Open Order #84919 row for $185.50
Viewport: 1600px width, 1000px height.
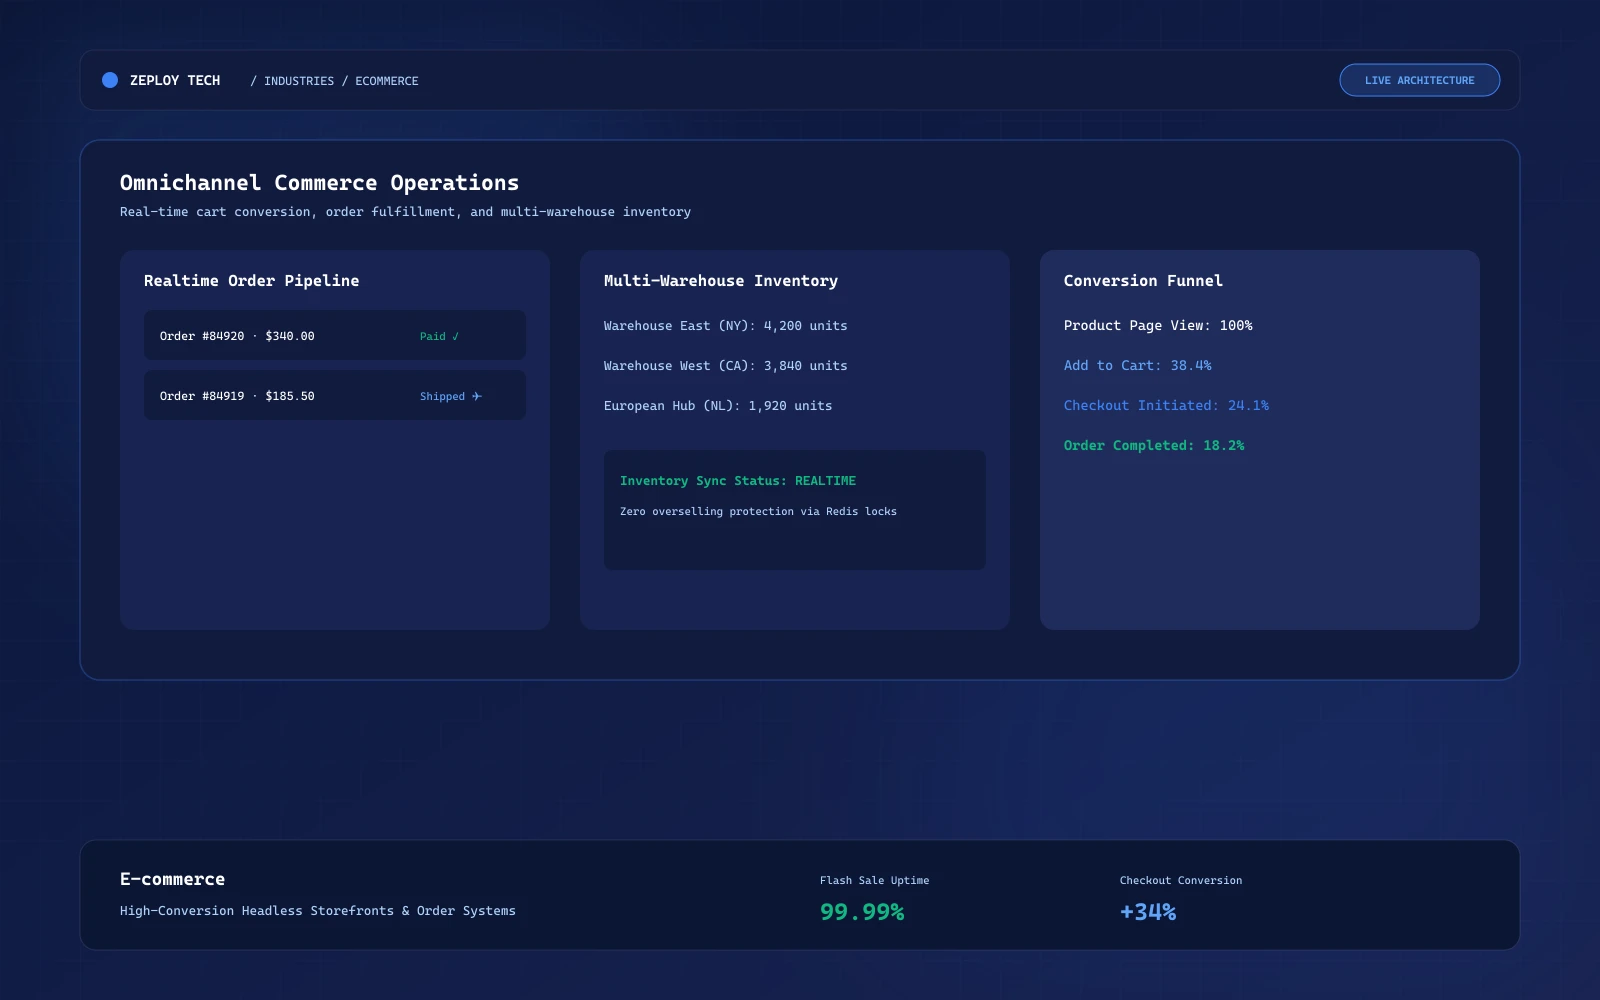click(x=335, y=395)
